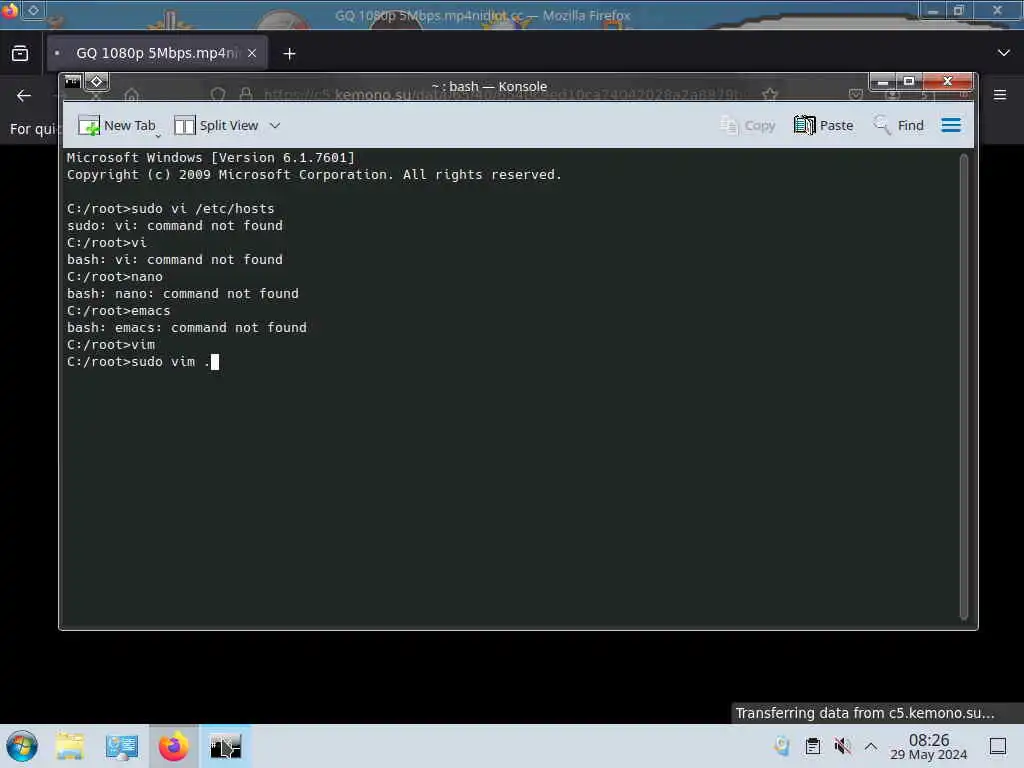
Task: Click the Firefox site lock icon
Action: pos(246,95)
